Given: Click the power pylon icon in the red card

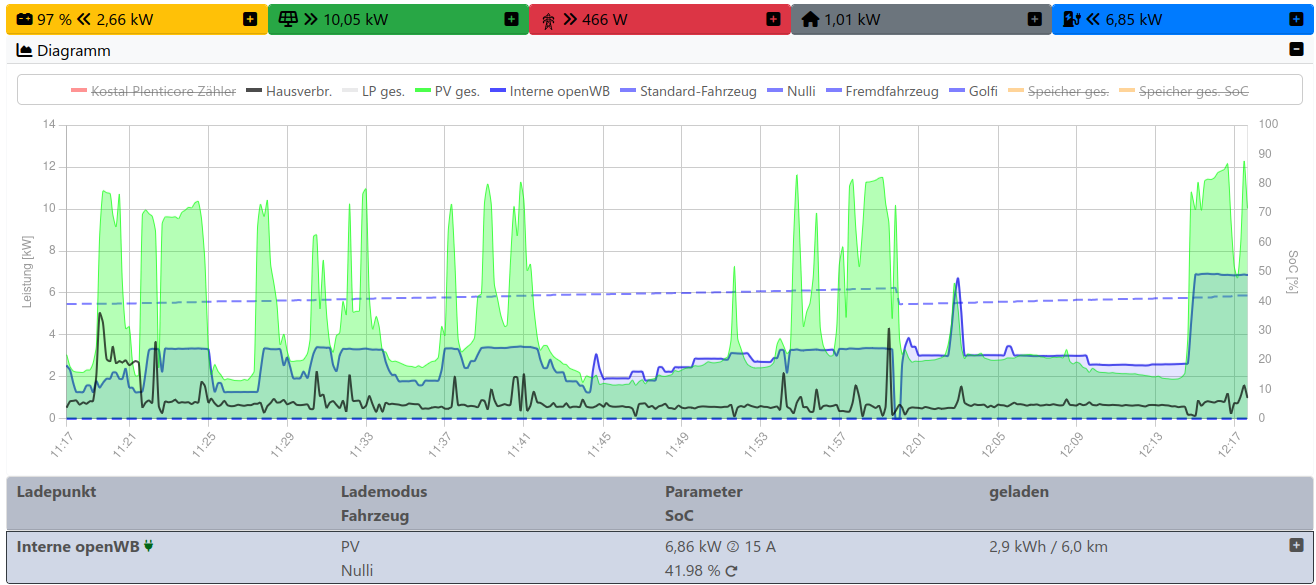Looking at the screenshot, I should [x=548, y=19].
